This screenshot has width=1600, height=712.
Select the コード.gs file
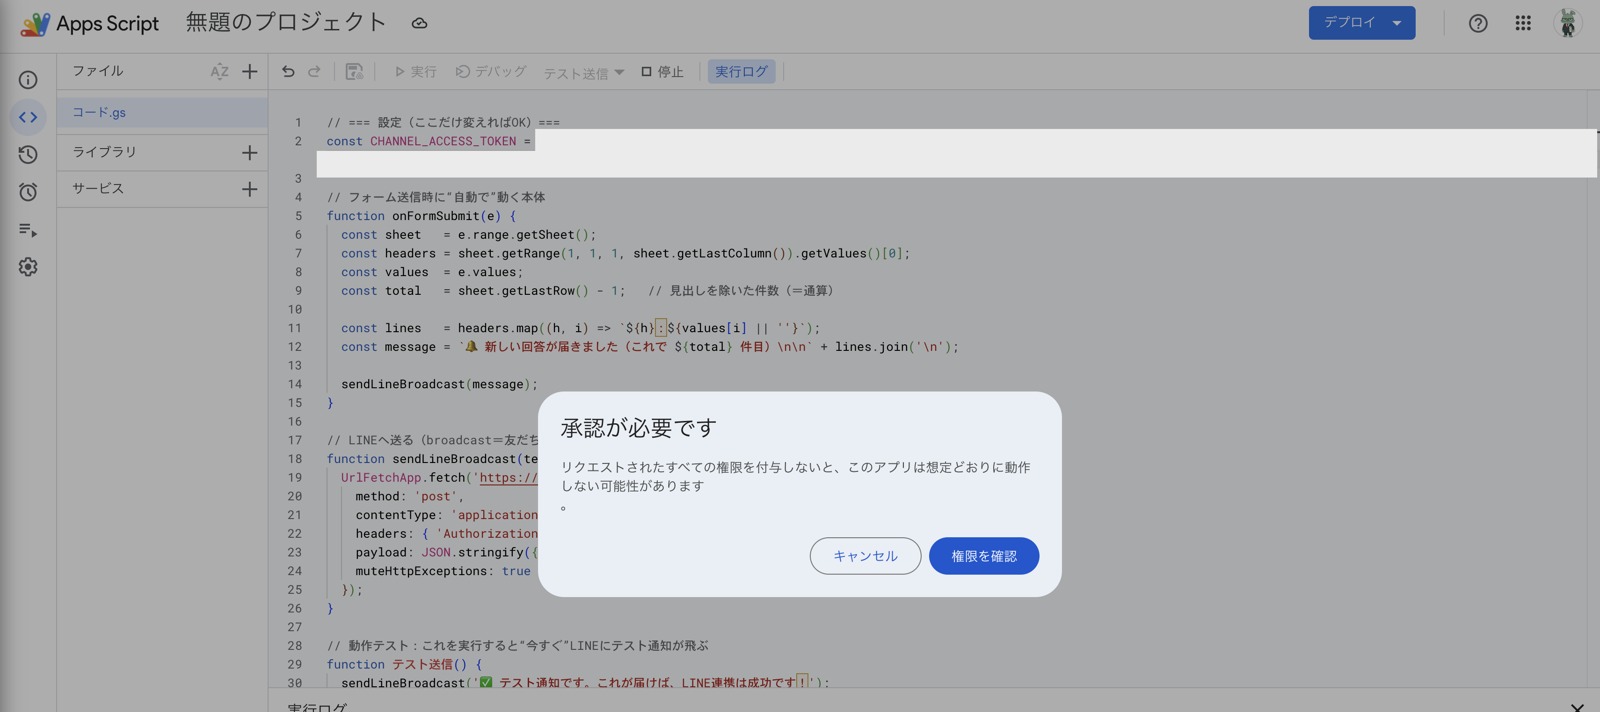pos(162,113)
